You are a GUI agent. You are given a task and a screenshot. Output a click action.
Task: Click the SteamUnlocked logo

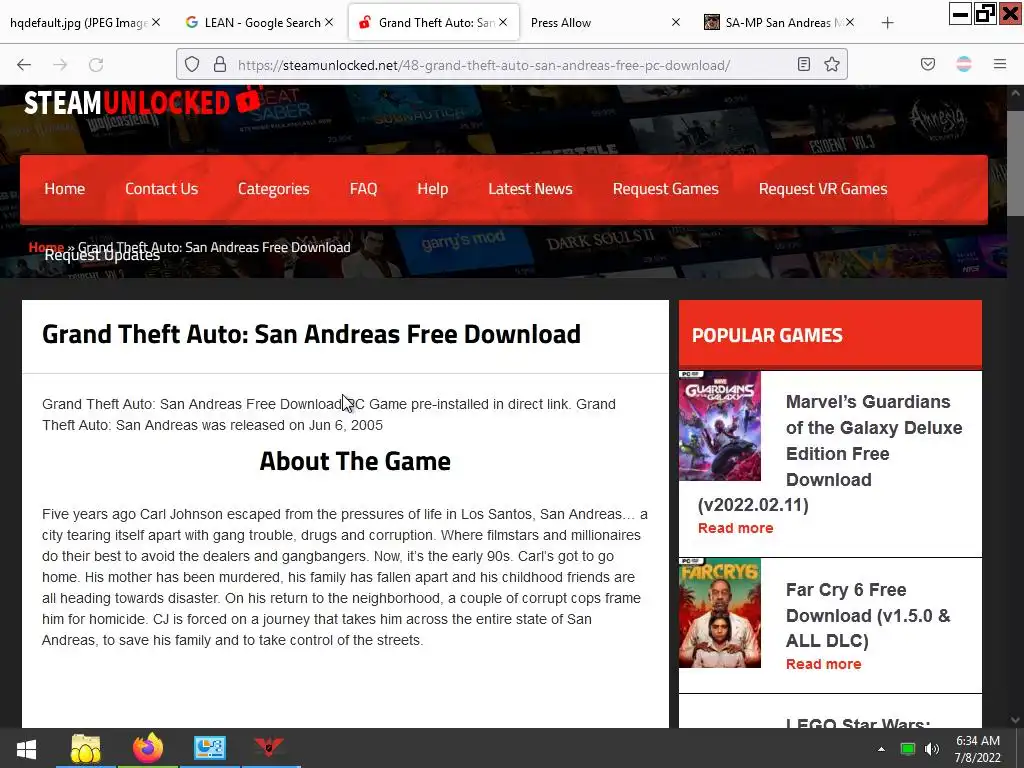pyautogui.click(x=142, y=103)
